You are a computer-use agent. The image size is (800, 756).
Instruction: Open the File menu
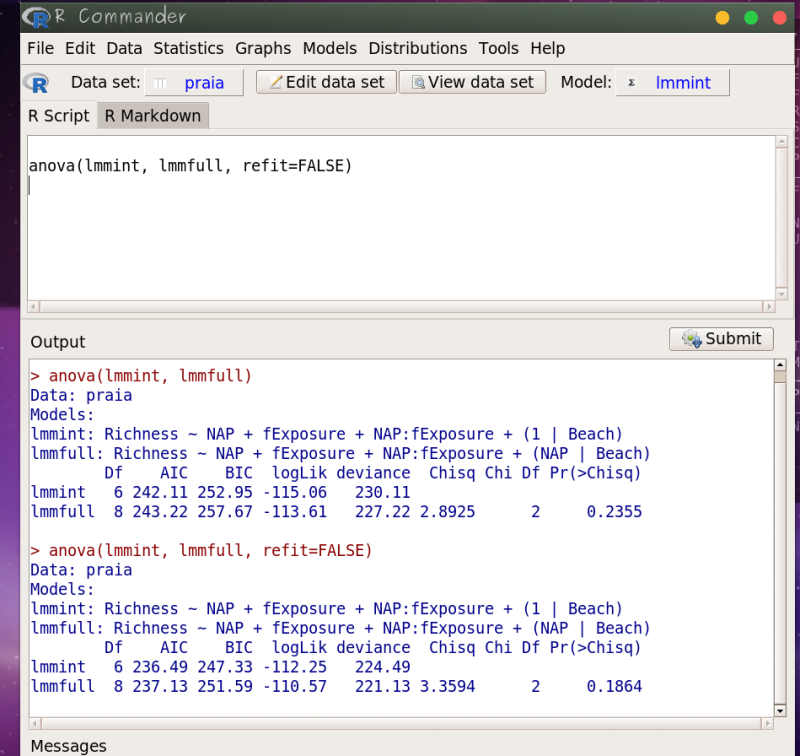coord(41,48)
